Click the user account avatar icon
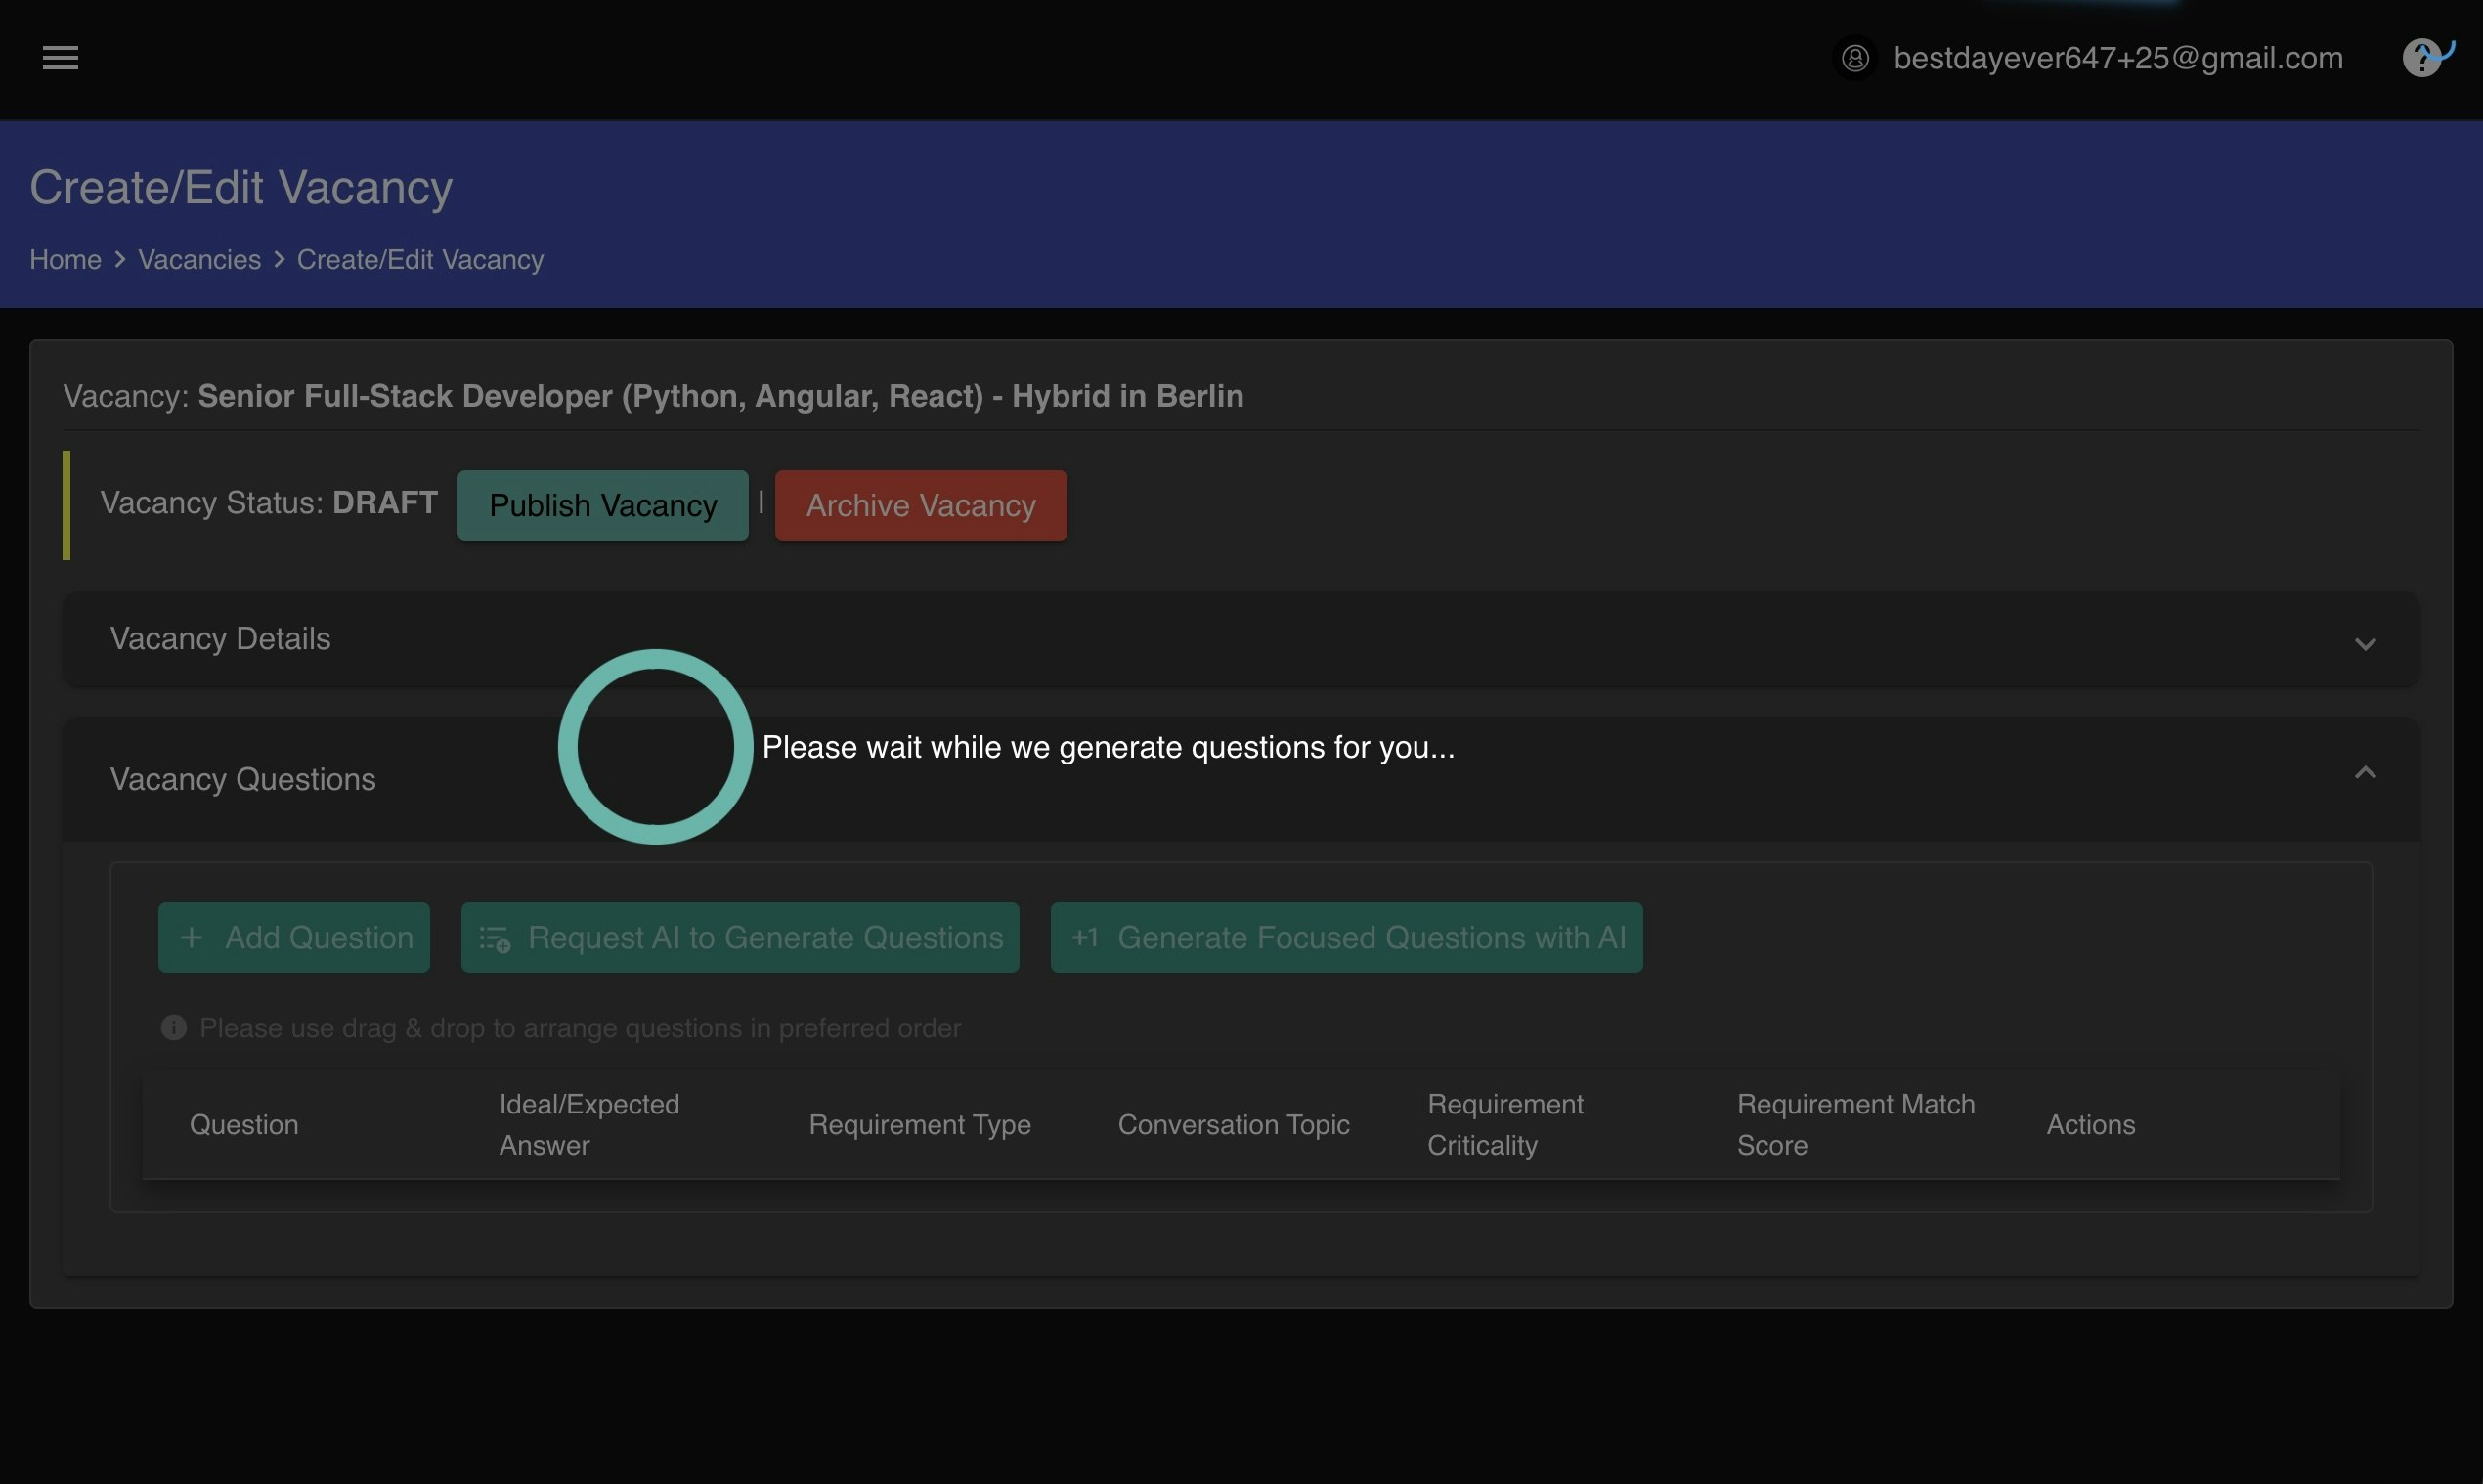This screenshot has width=2483, height=1484. pyautogui.click(x=1855, y=58)
